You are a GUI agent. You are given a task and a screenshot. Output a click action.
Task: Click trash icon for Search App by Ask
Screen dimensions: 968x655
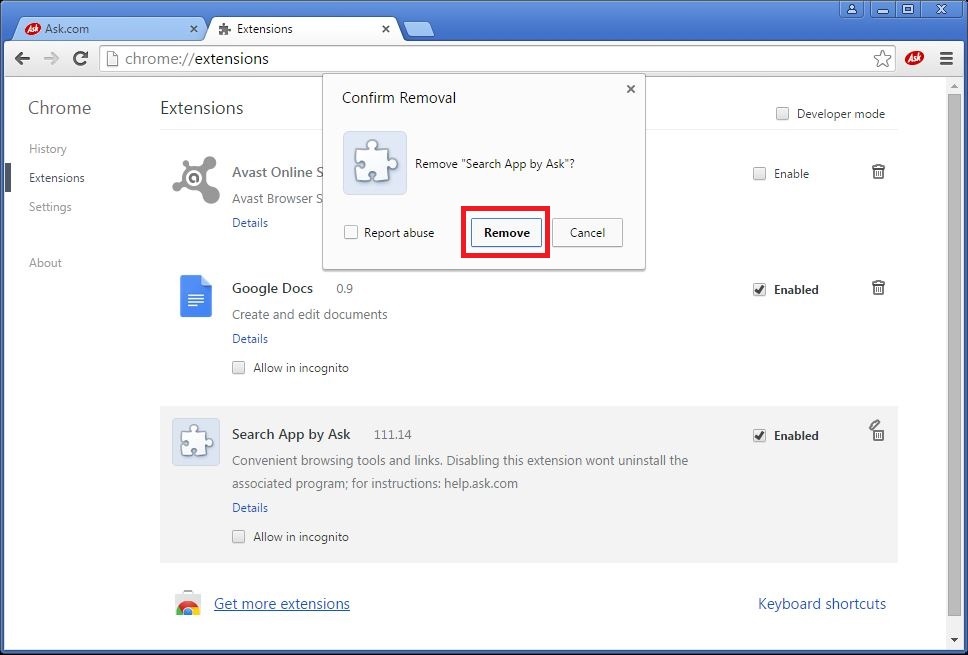tap(877, 430)
